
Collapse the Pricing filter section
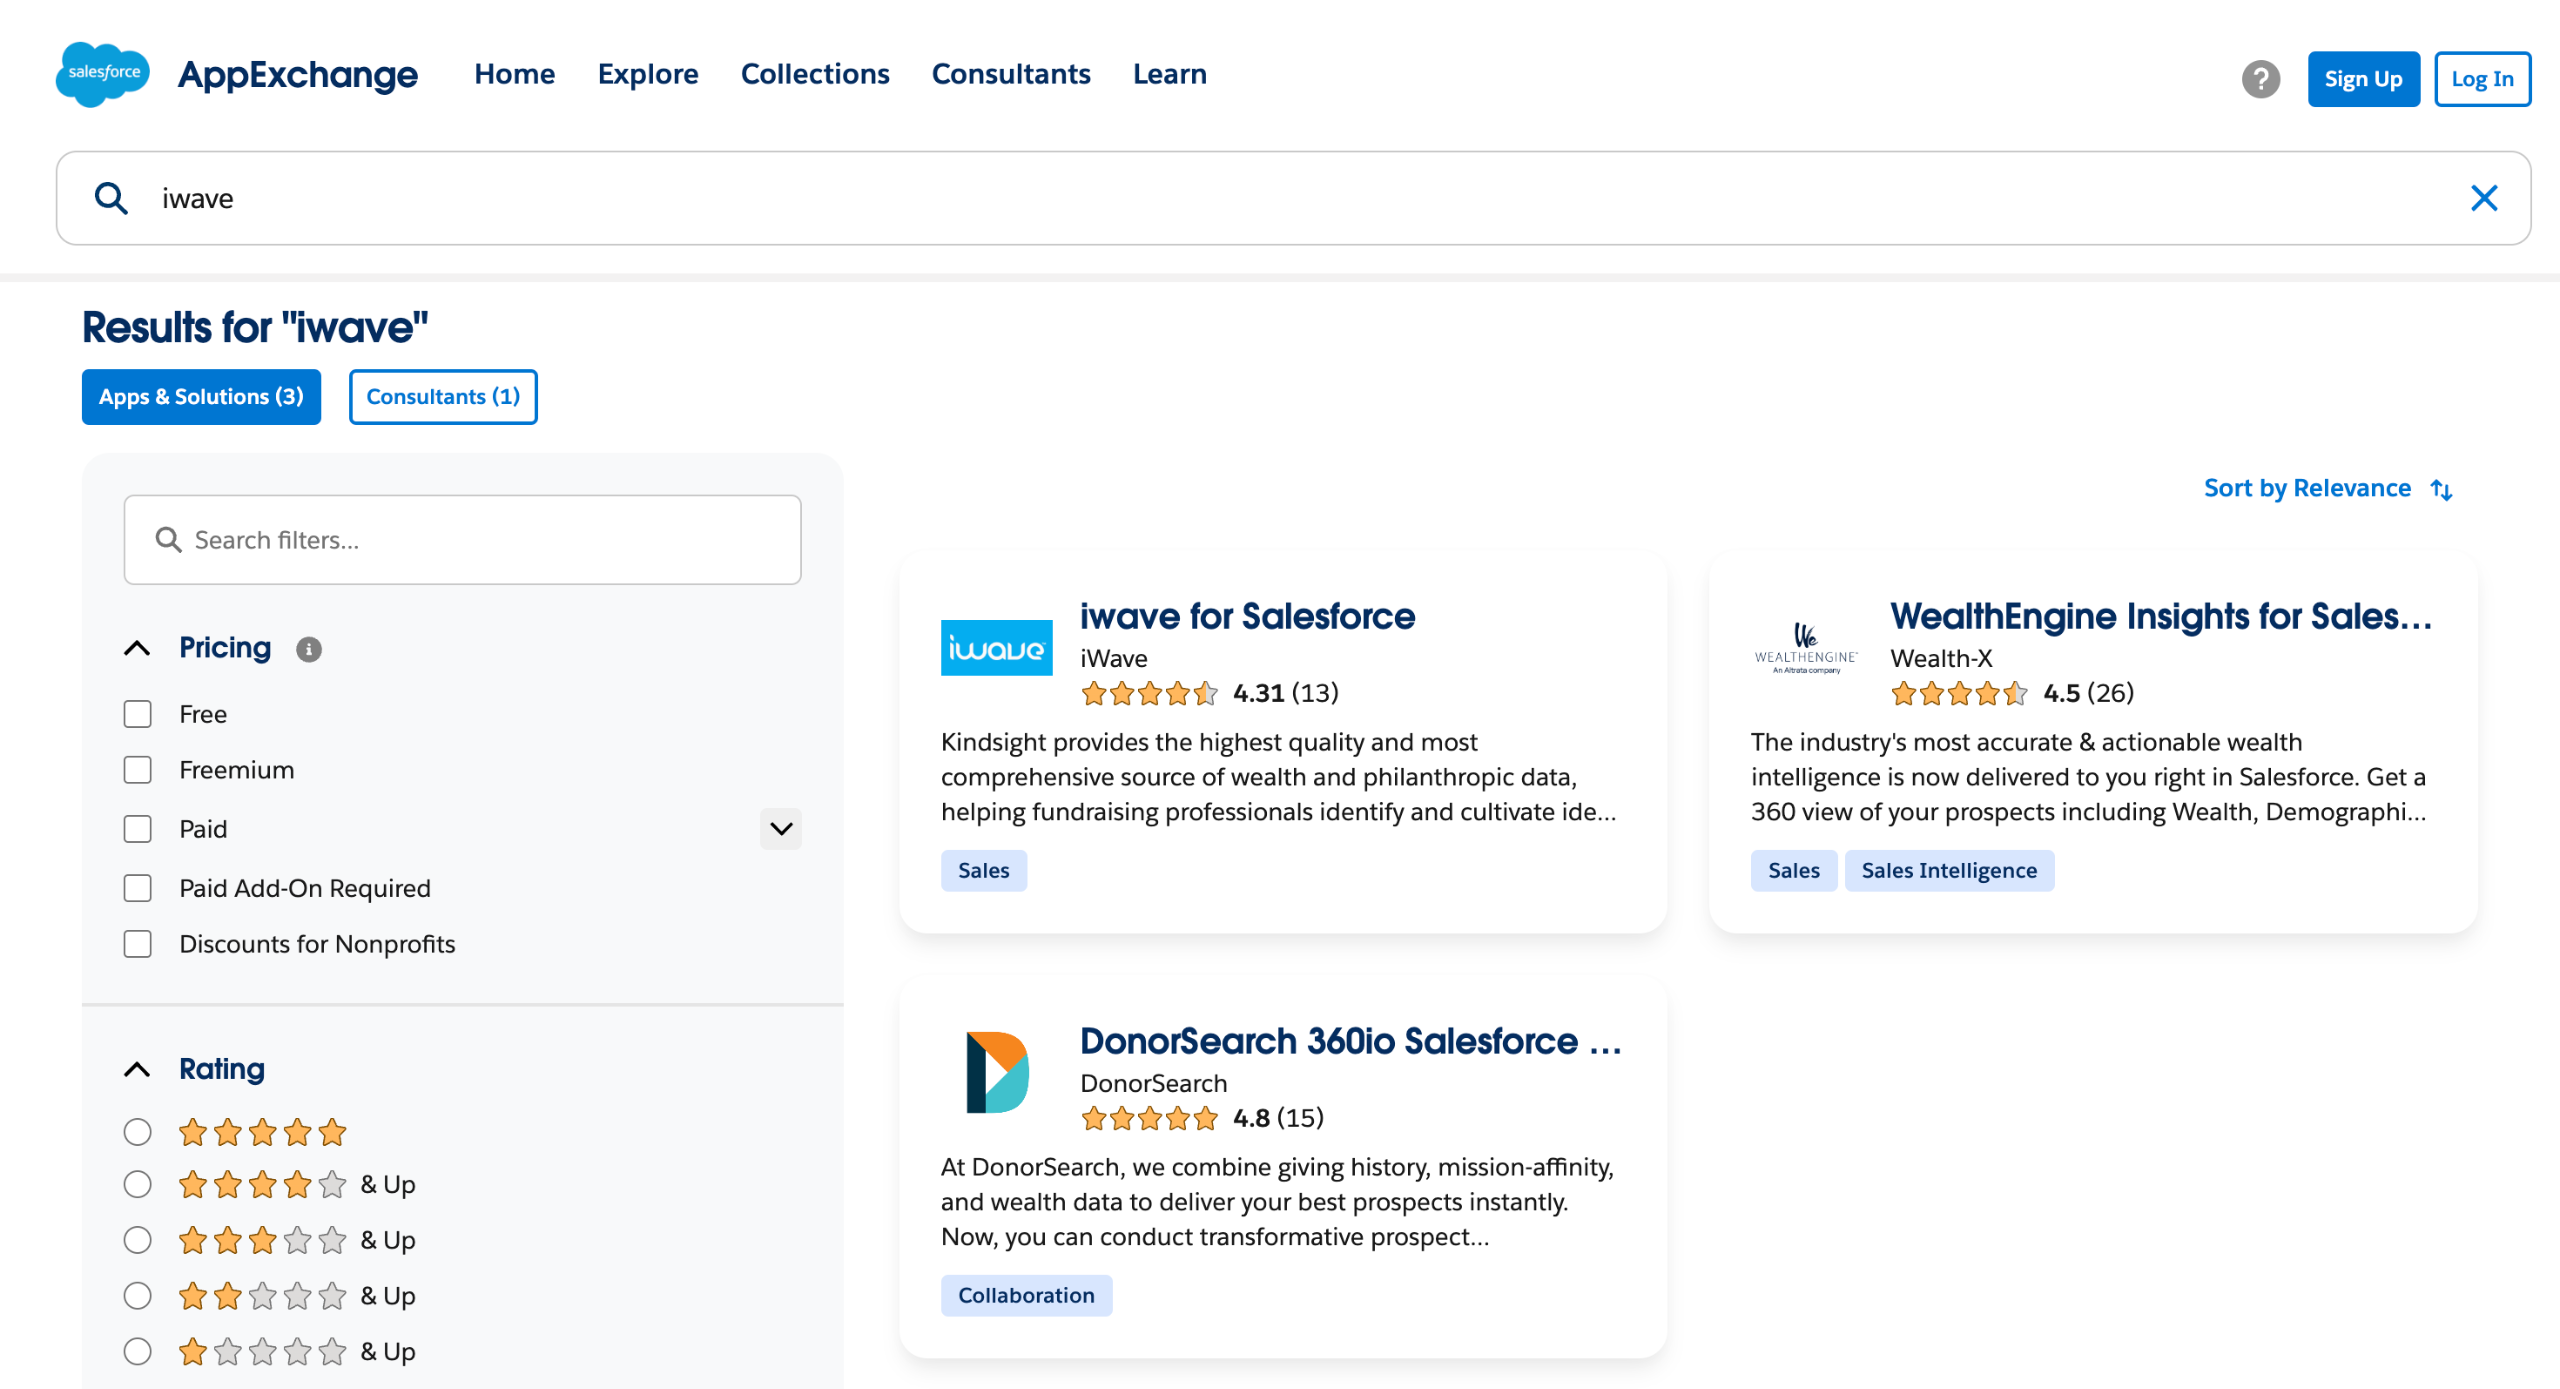(x=137, y=648)
